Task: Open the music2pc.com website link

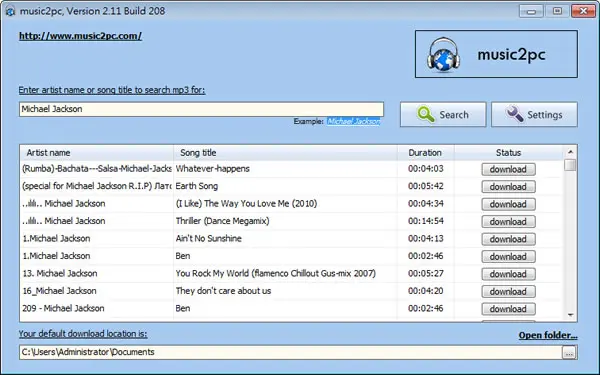Action: pyautogui.click(x=80, y=36)
